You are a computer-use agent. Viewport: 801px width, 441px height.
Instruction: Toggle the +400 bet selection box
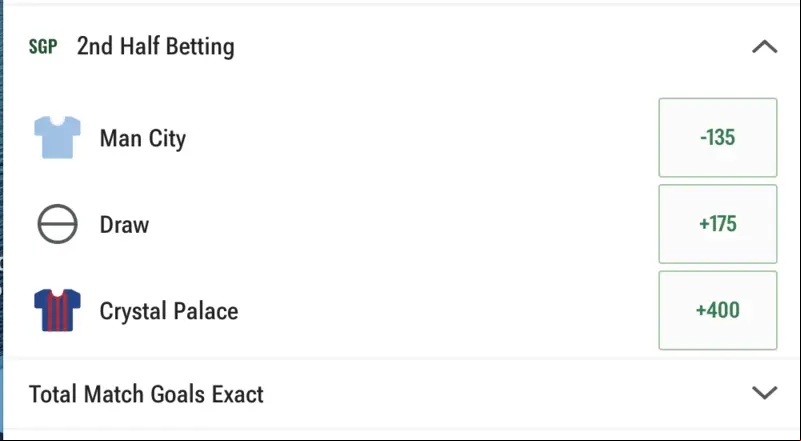pos(718,310)
